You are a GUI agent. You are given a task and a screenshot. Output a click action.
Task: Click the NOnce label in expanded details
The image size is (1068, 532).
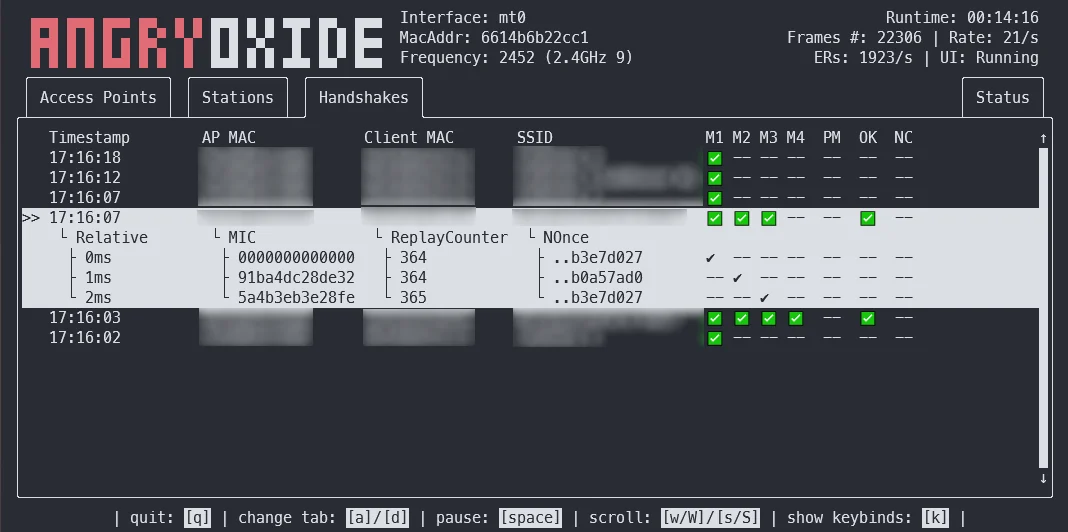[566, 238]
